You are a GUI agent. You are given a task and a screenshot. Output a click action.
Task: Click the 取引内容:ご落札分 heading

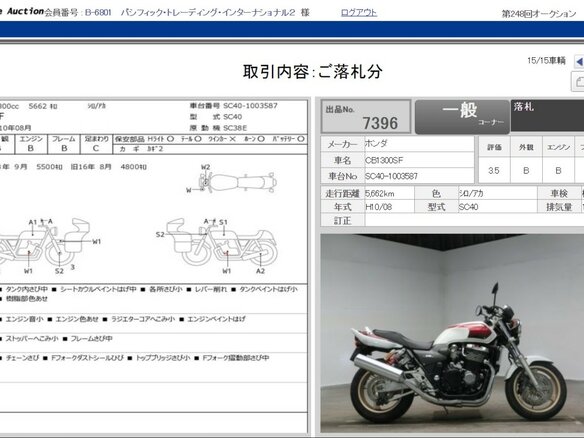click(x=312, y=72)
